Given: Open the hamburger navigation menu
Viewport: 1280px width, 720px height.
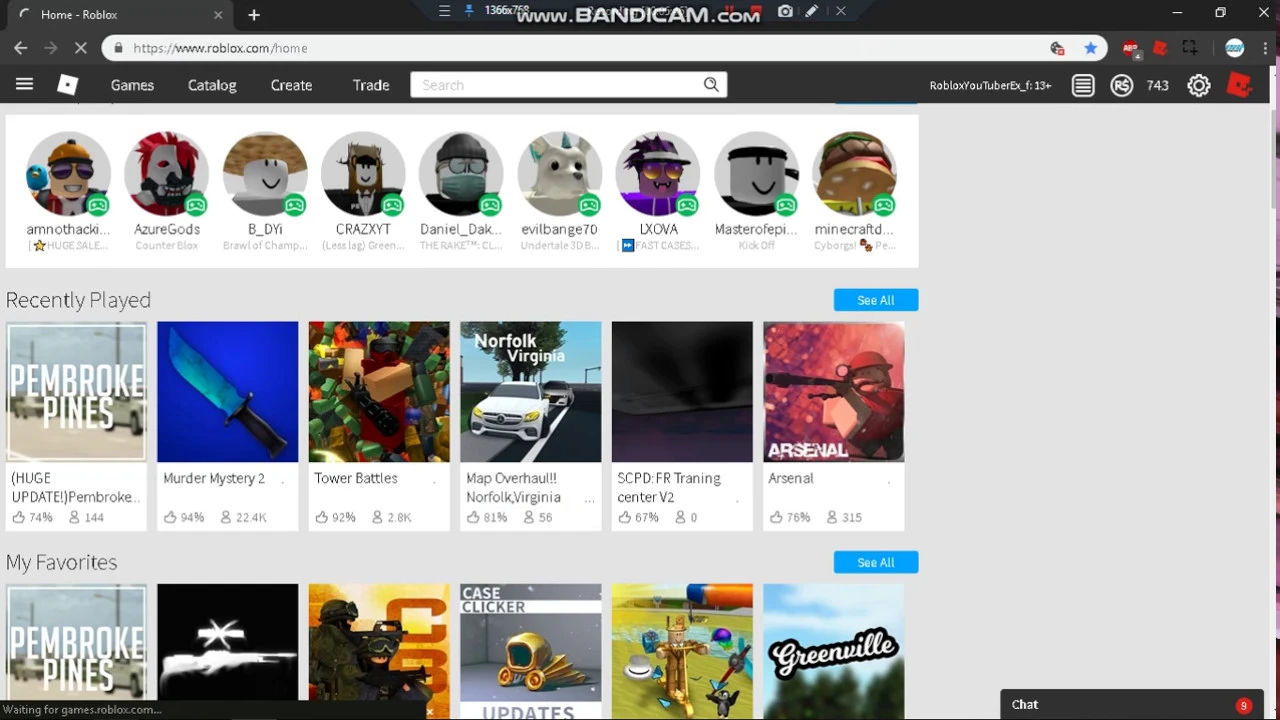Looking at the screenshot, I should click(24, 85).
